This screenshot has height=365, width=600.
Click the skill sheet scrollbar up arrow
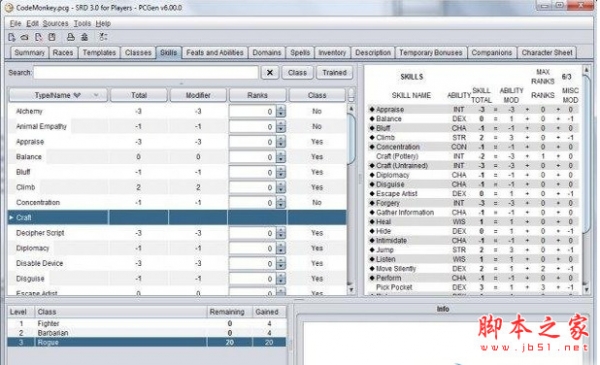586,70
